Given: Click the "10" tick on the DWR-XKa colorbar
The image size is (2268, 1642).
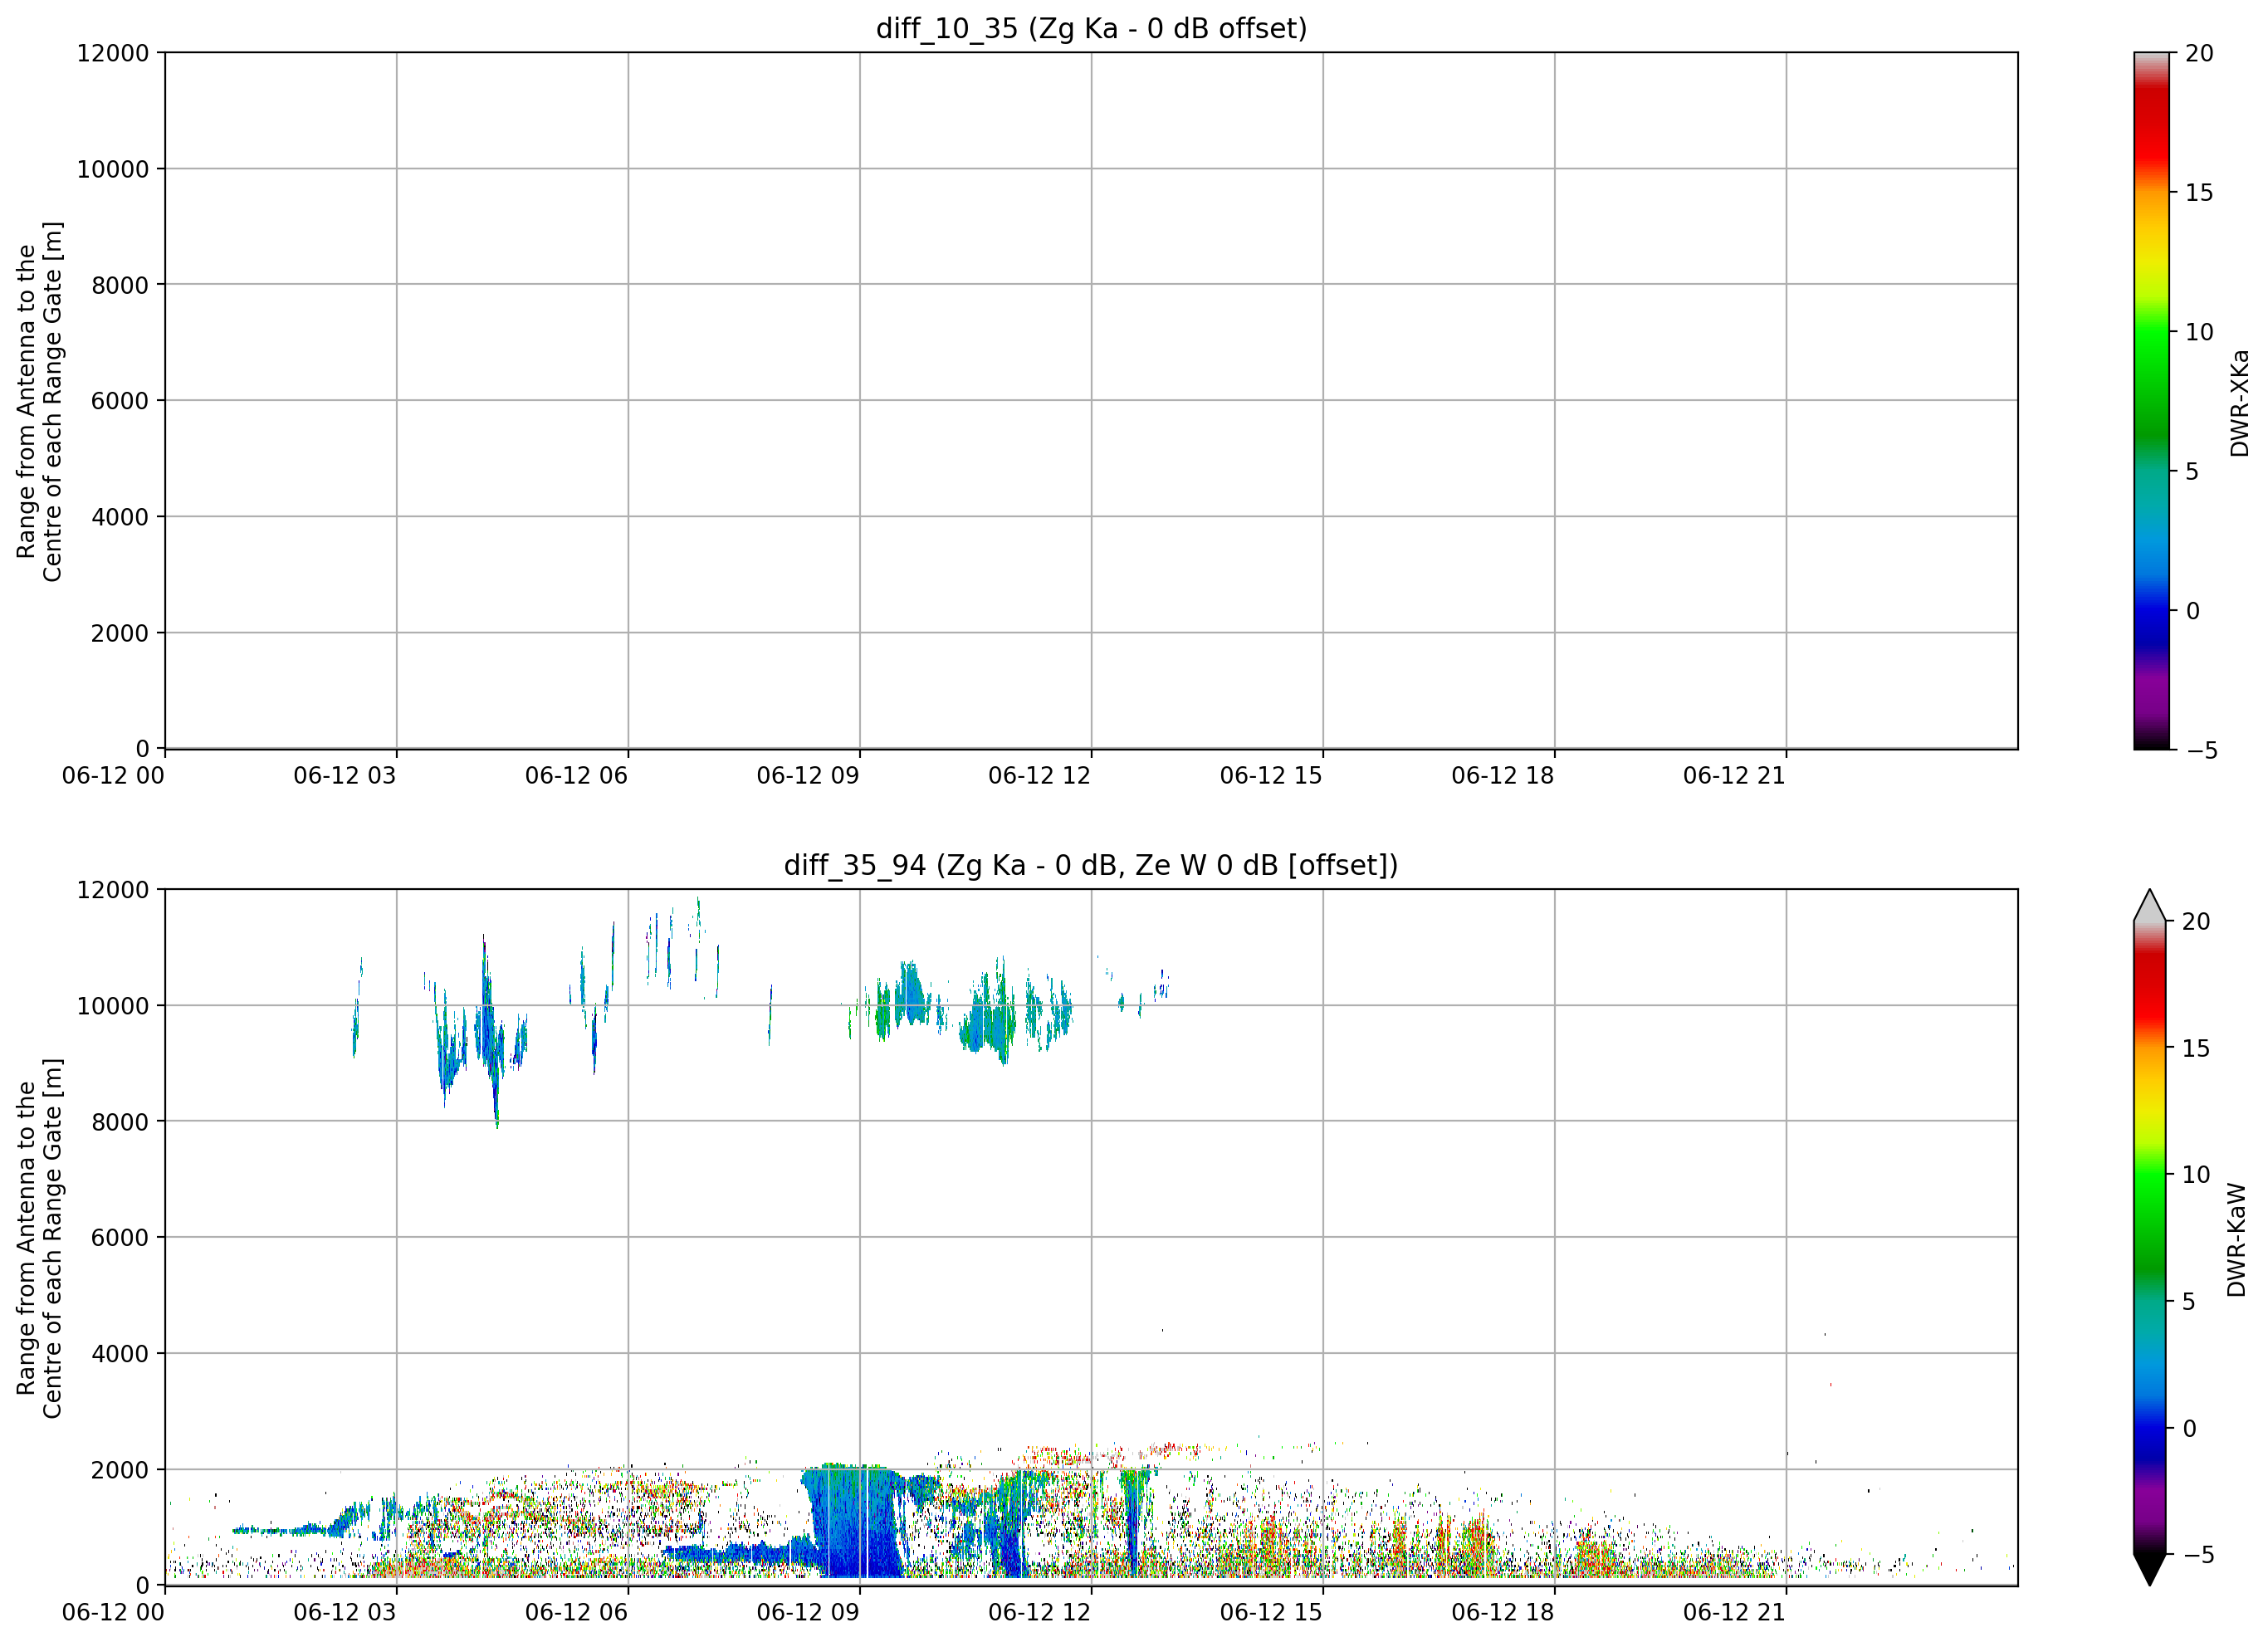Looking at the screenshot, I should click(2199, 332).
